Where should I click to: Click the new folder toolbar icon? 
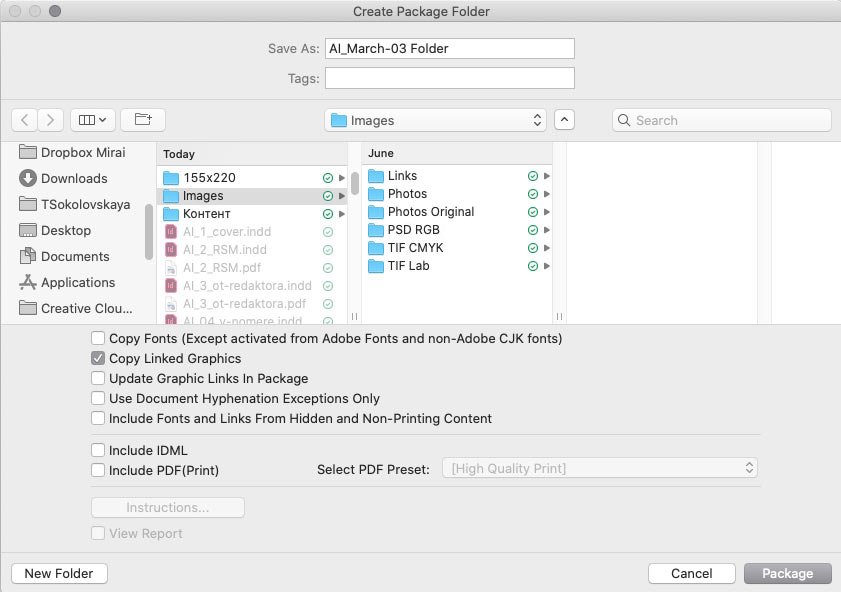(143, 120)
